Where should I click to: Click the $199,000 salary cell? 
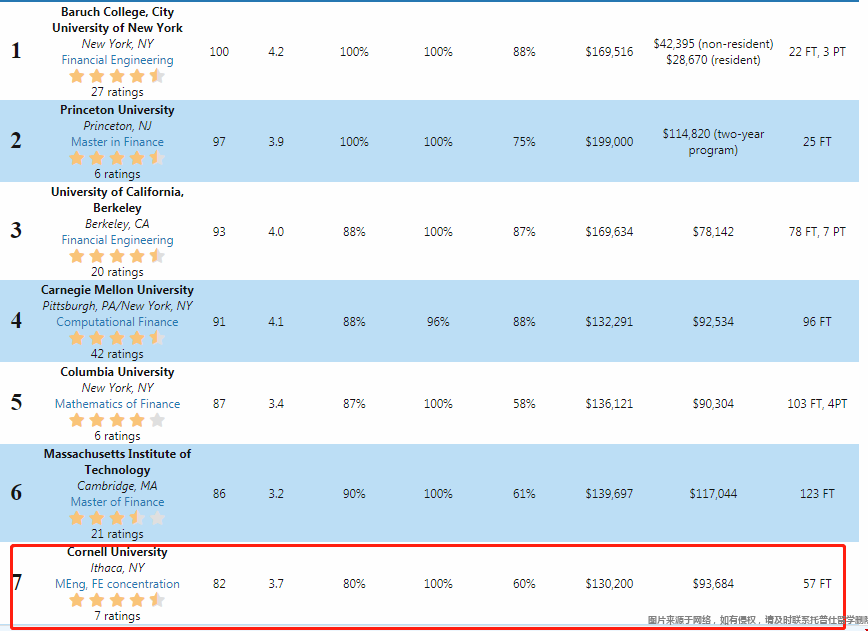pos(609,142)
